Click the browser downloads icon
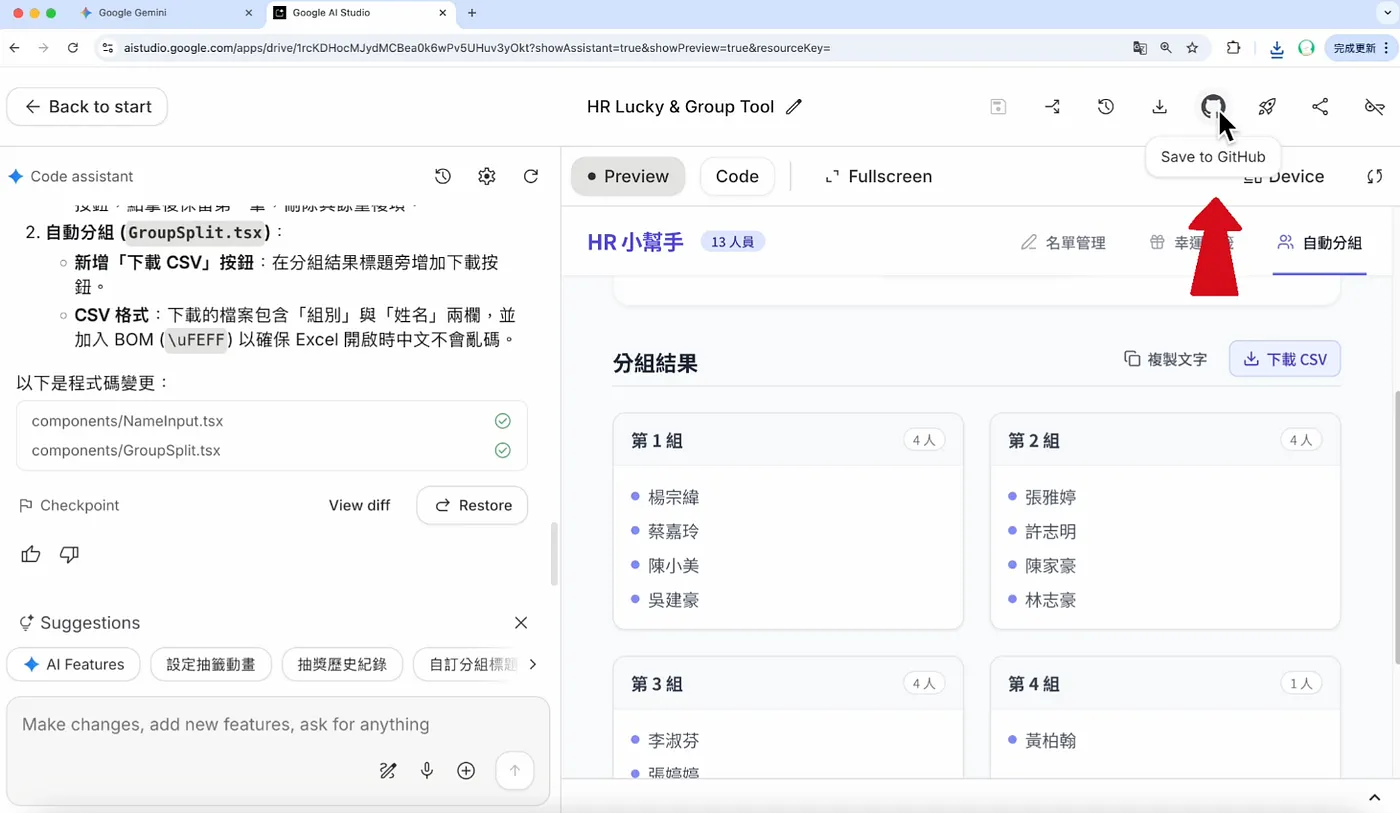Image resolution: width=1400 pixels, height=813 pixels. pos(1277,48)
